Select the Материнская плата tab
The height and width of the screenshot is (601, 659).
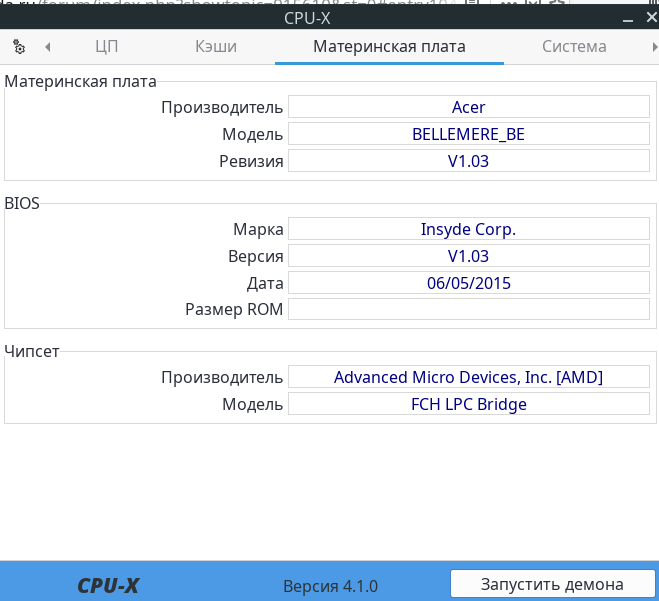tap(389, 47)
